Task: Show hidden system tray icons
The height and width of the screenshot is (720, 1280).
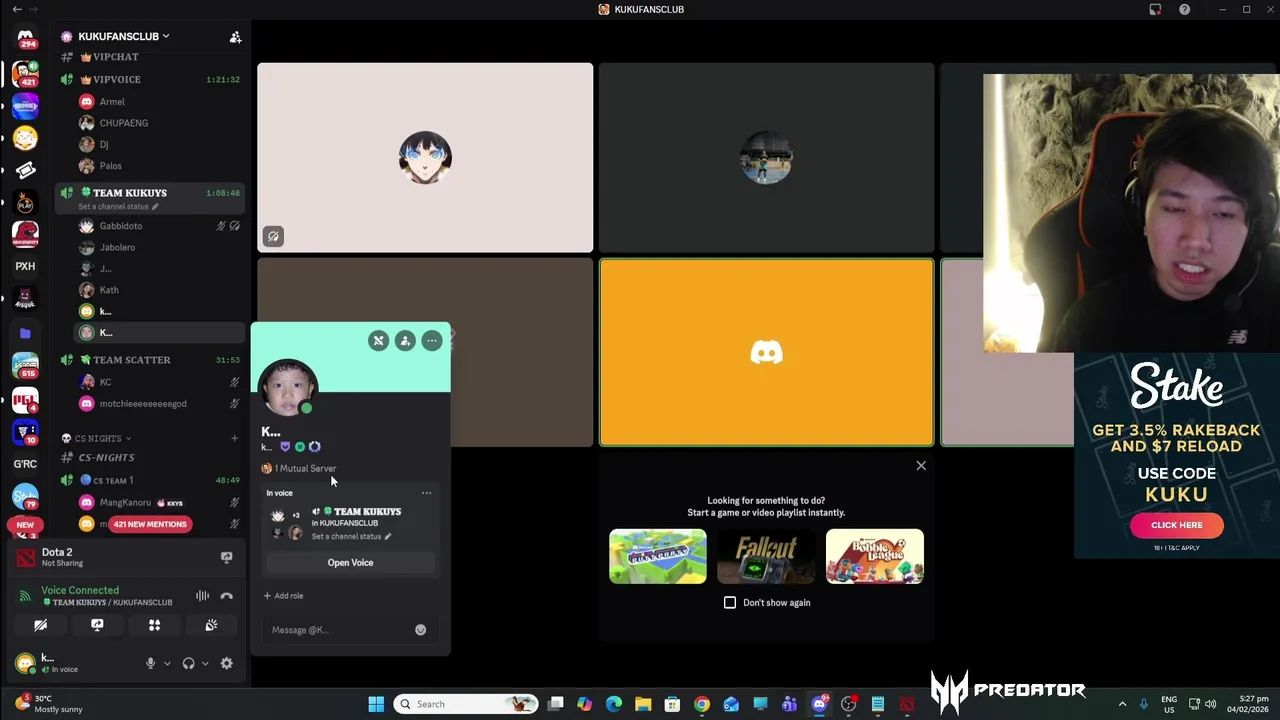Action: 1122,704
